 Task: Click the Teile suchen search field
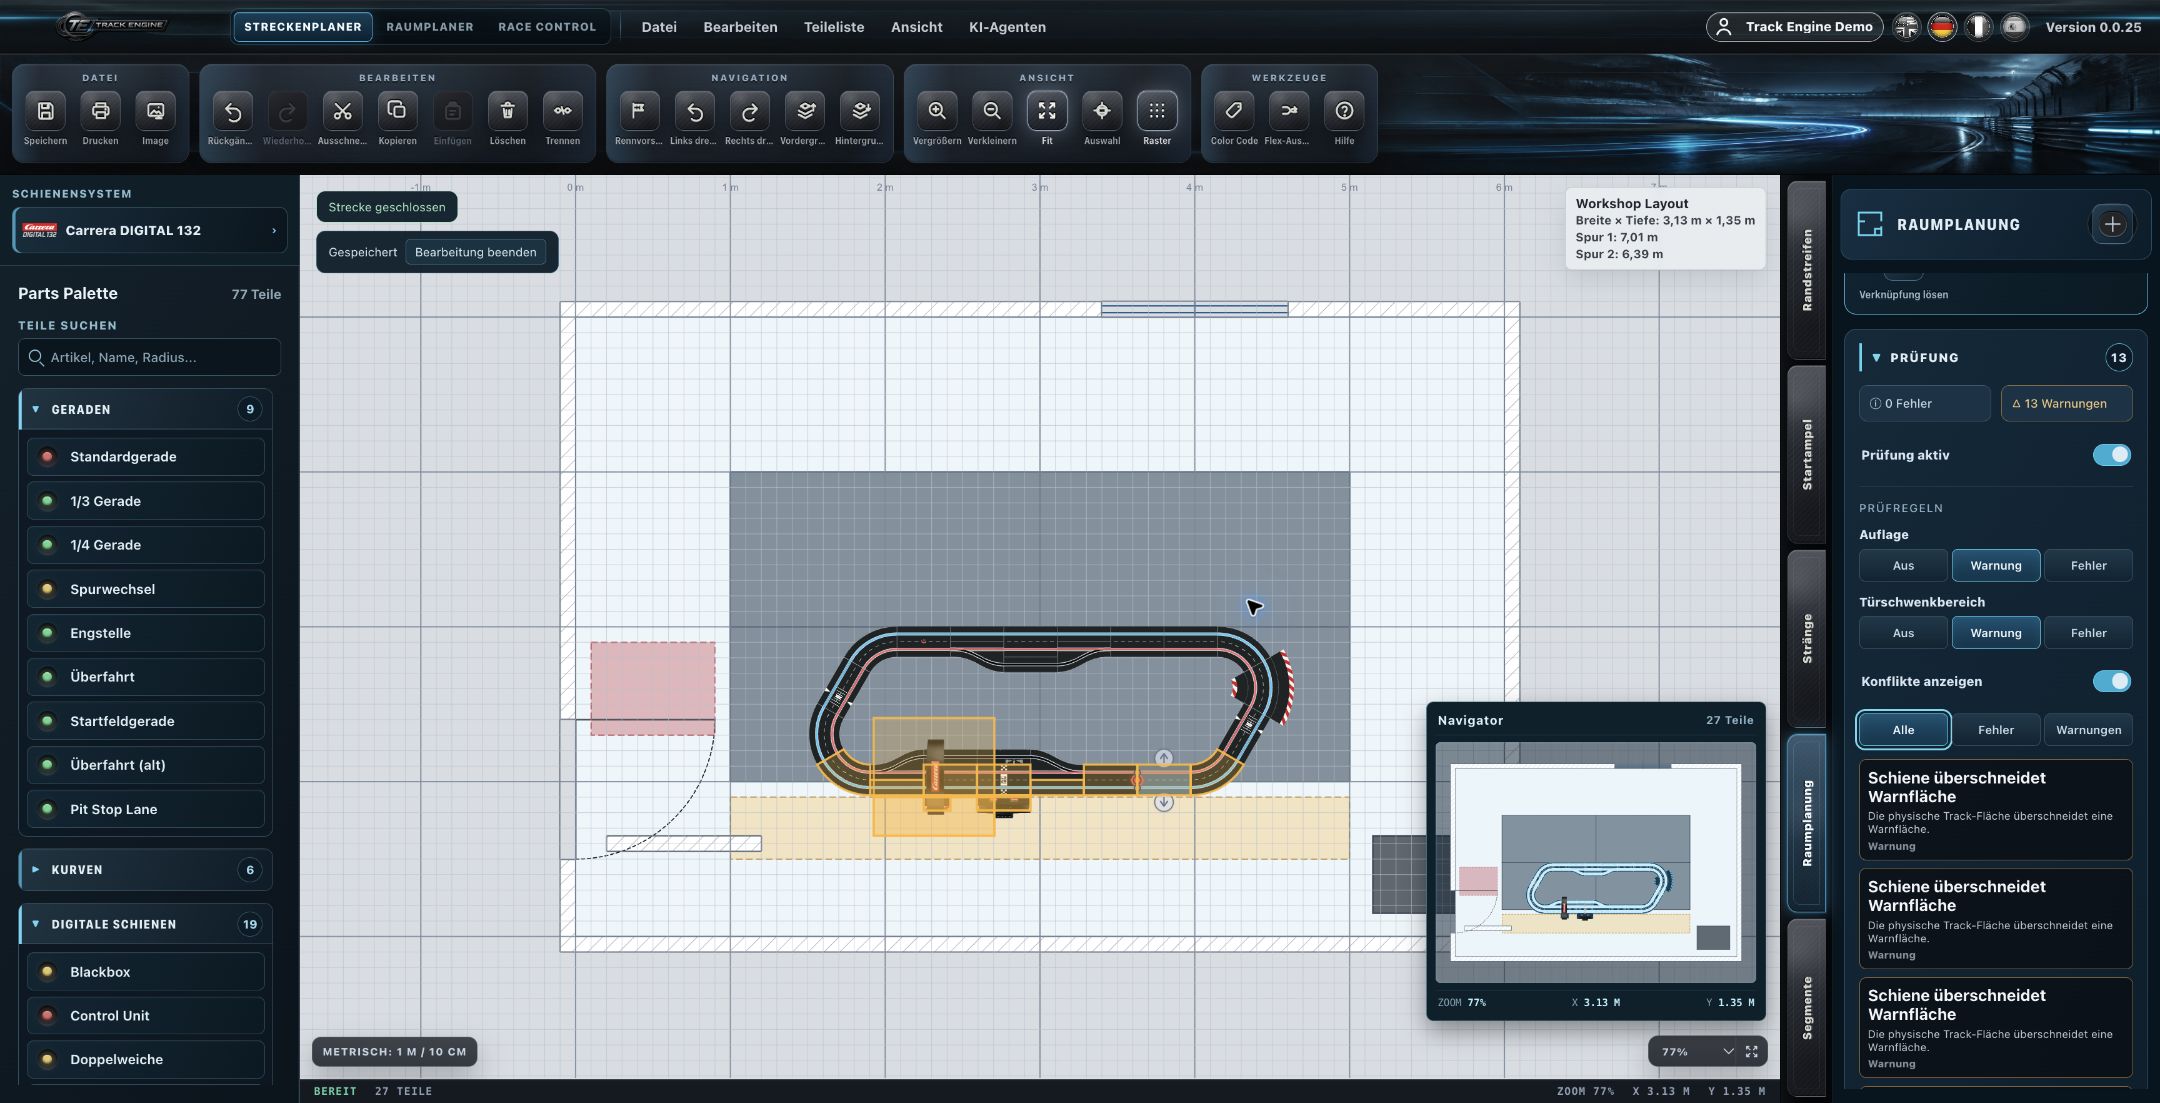click(x=149, y=357)
